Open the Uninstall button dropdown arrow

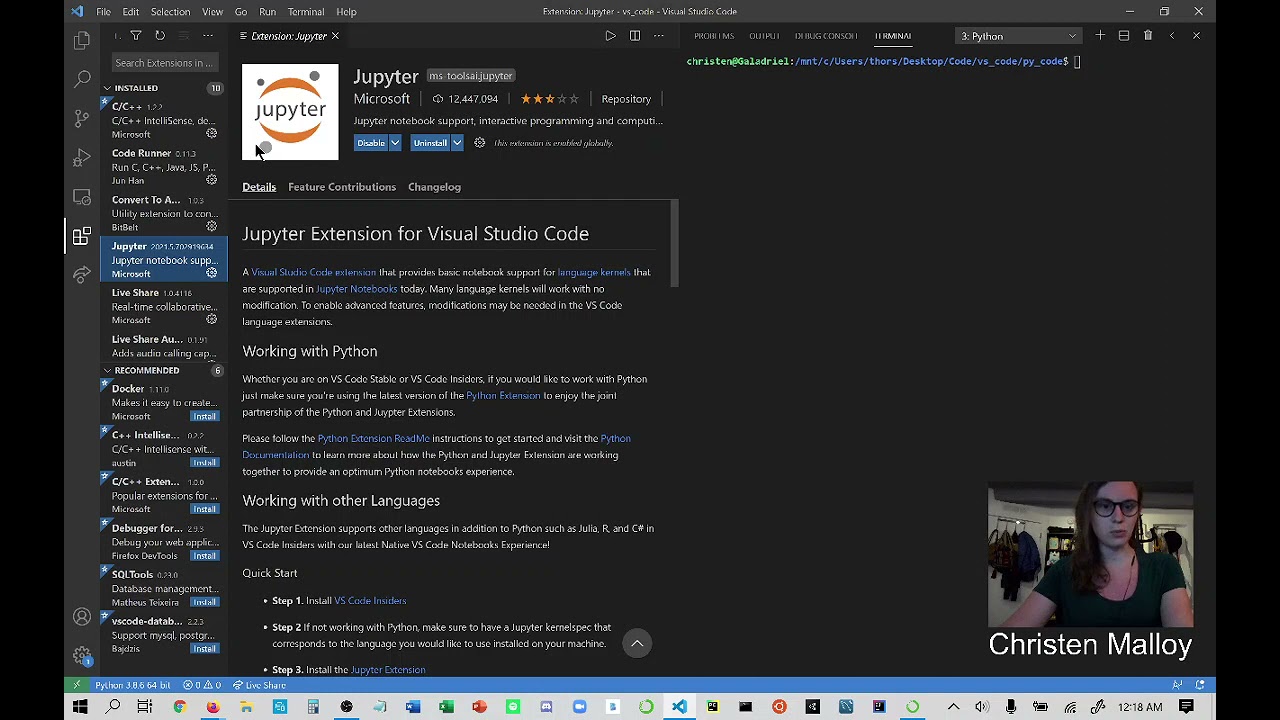coord(457,143)
